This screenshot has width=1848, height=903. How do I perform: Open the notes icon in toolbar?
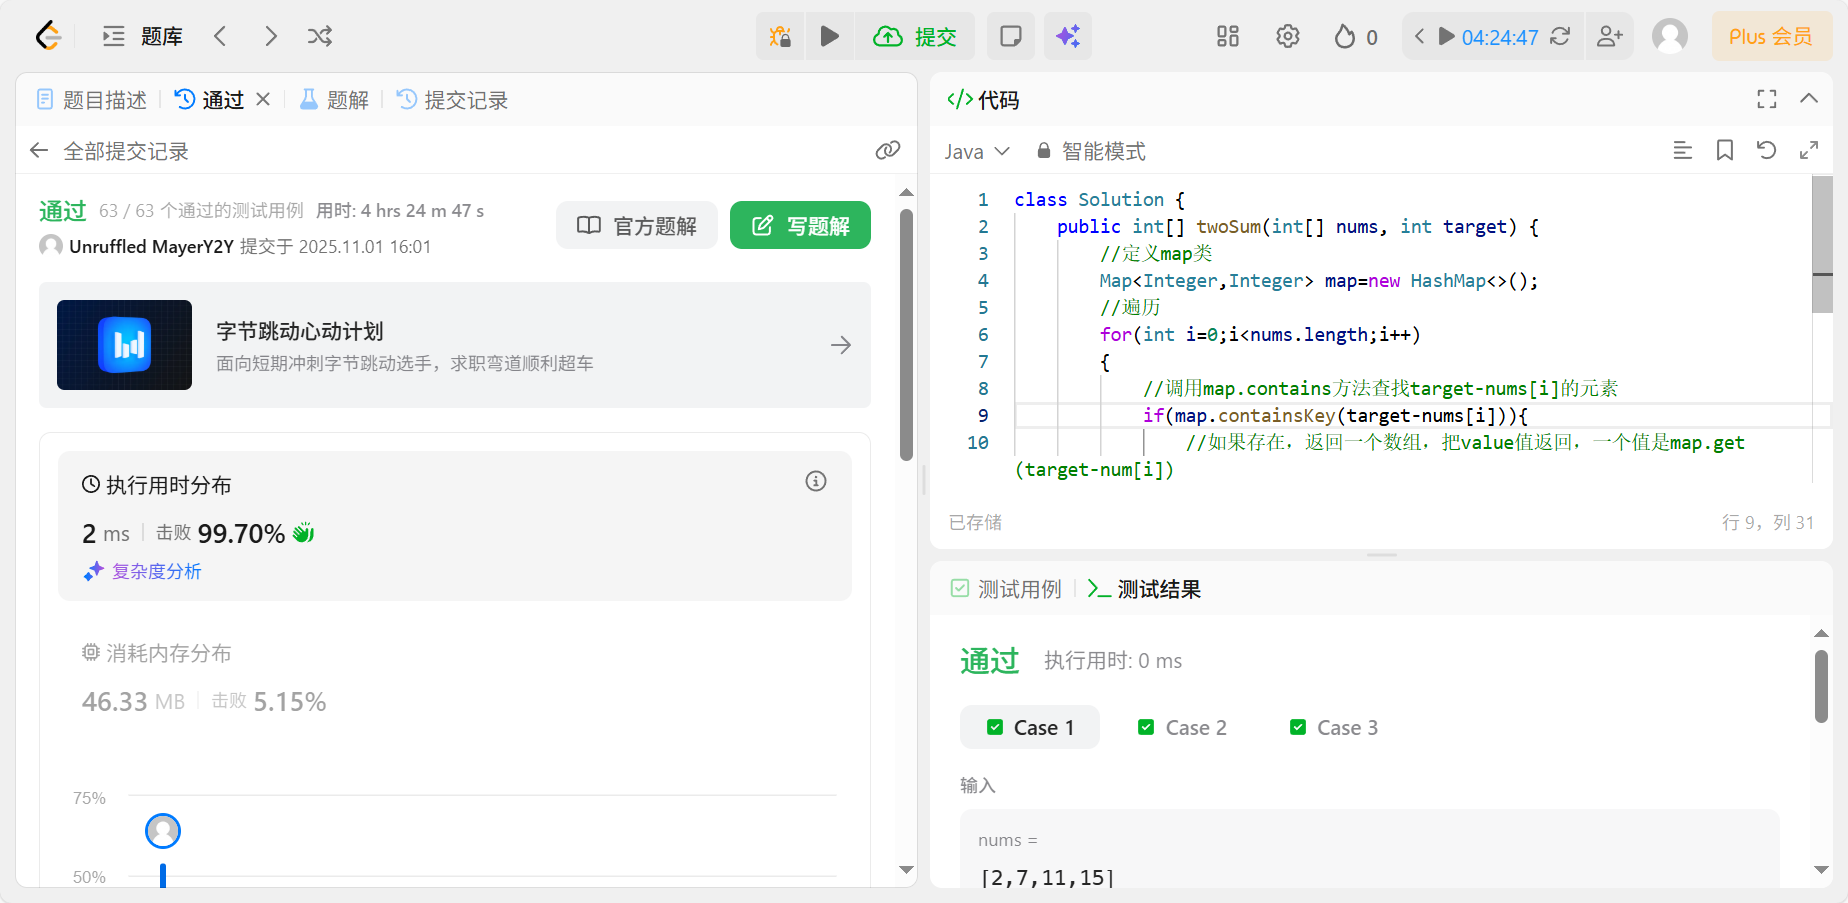[x=1011, y=37]
